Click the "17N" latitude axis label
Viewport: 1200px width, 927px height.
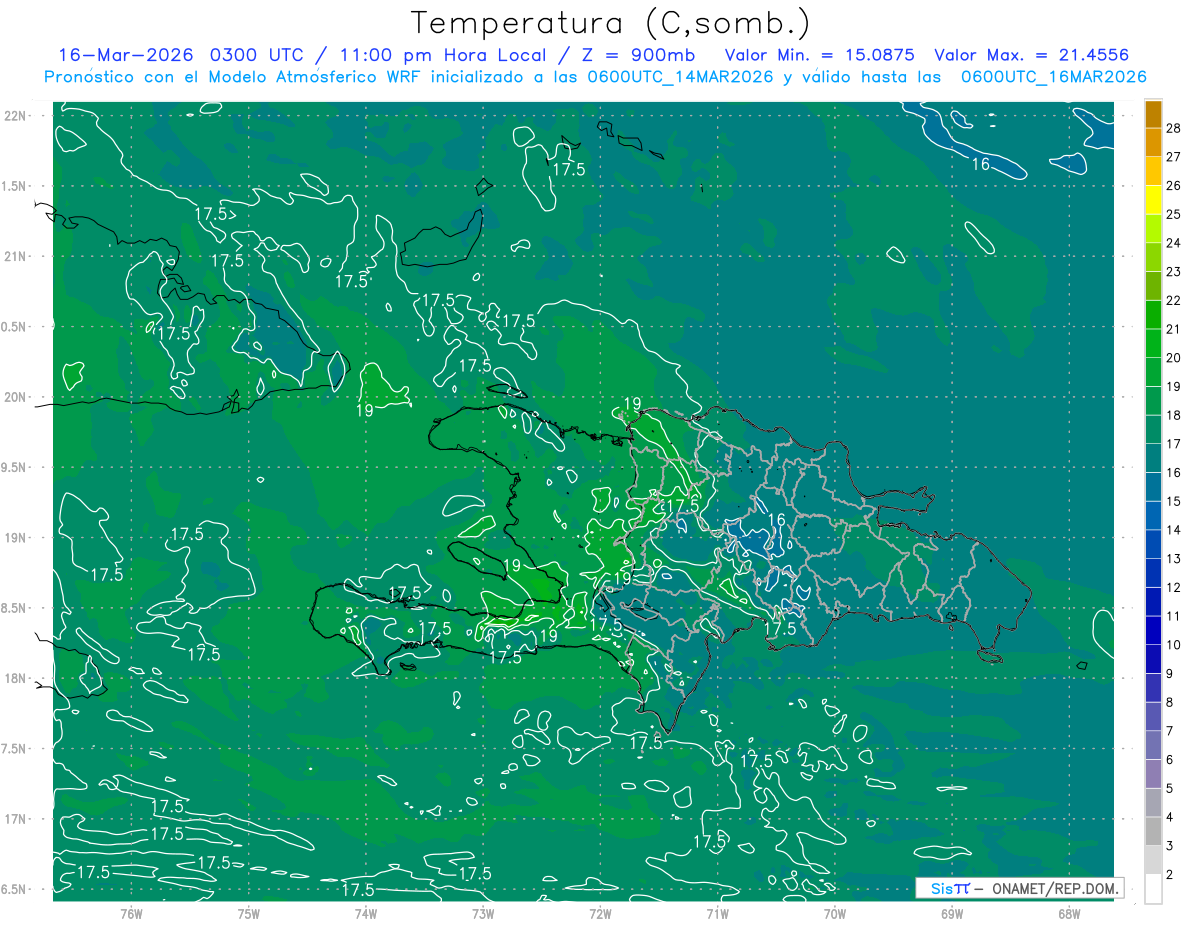coord(16,819)
